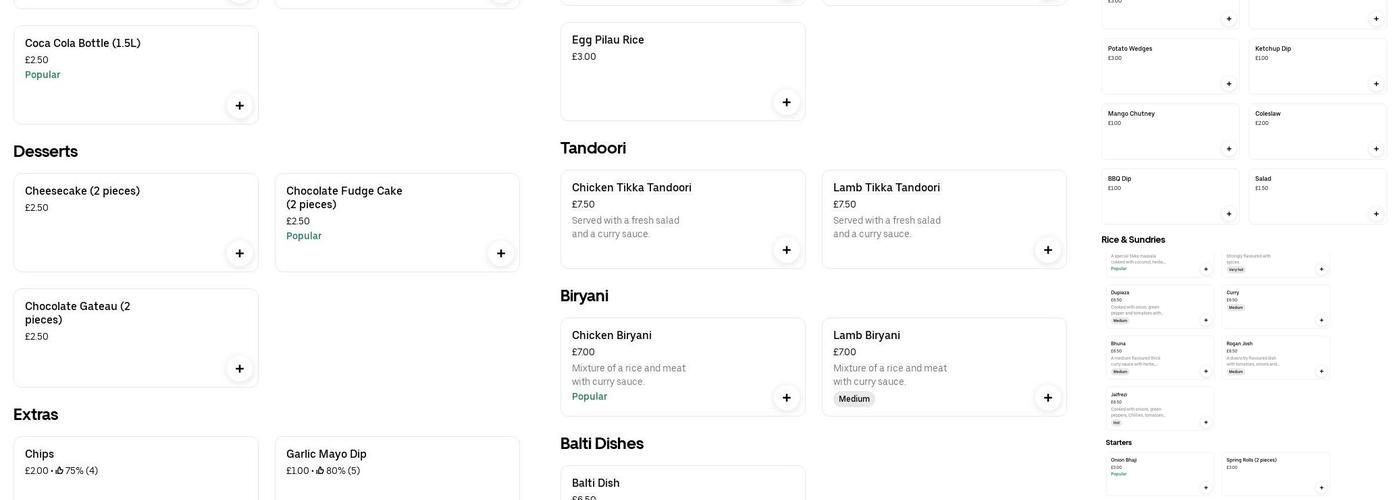Screen dimensions: 1400x500
Task: Add Lamb Biryani using plus button
Action: click(x=1048, y=398)
